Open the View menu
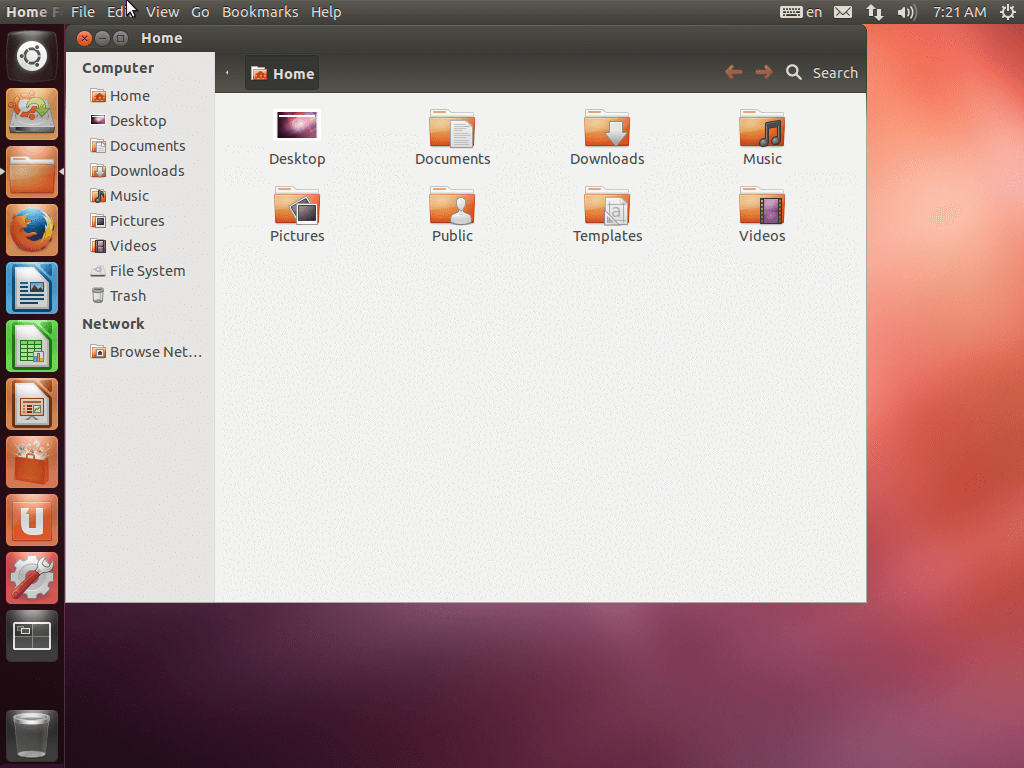1024x768 pixels. tap(163, 12)
